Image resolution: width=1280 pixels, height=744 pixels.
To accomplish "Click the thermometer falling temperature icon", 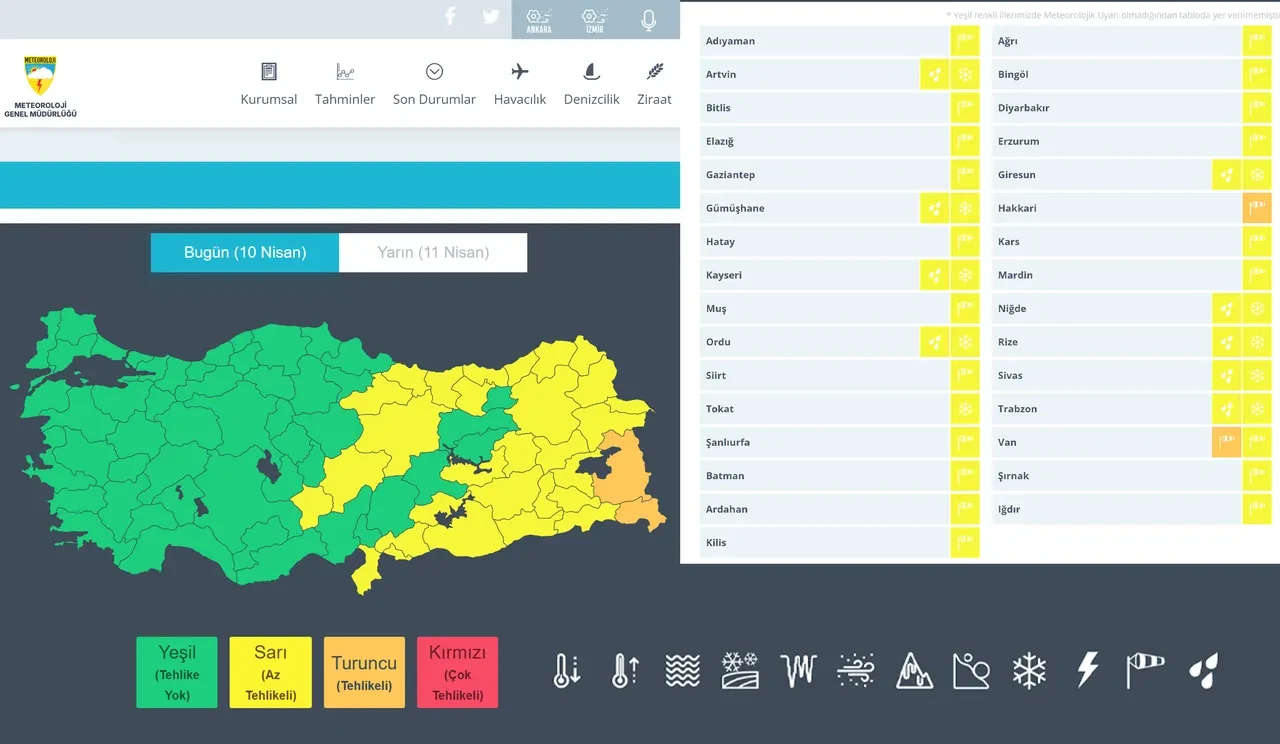I will point(566,670).
